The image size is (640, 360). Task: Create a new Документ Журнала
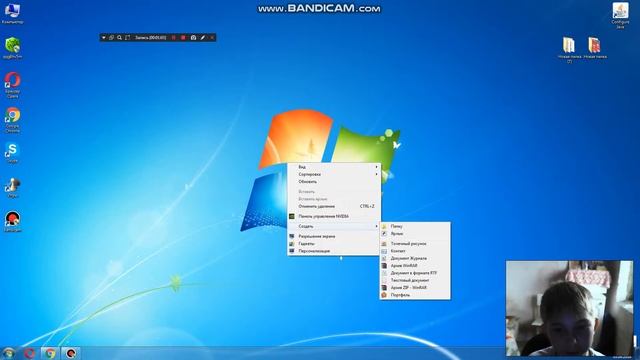pos(415,258)
